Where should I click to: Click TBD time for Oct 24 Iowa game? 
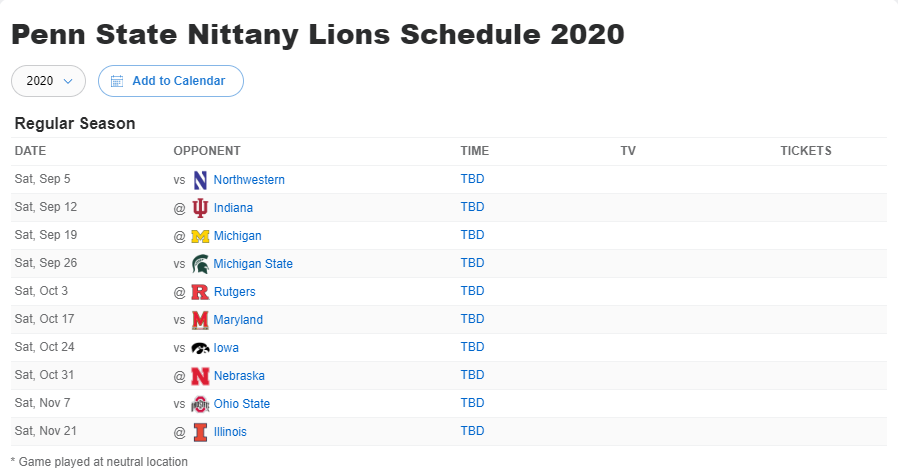[472, 347]
